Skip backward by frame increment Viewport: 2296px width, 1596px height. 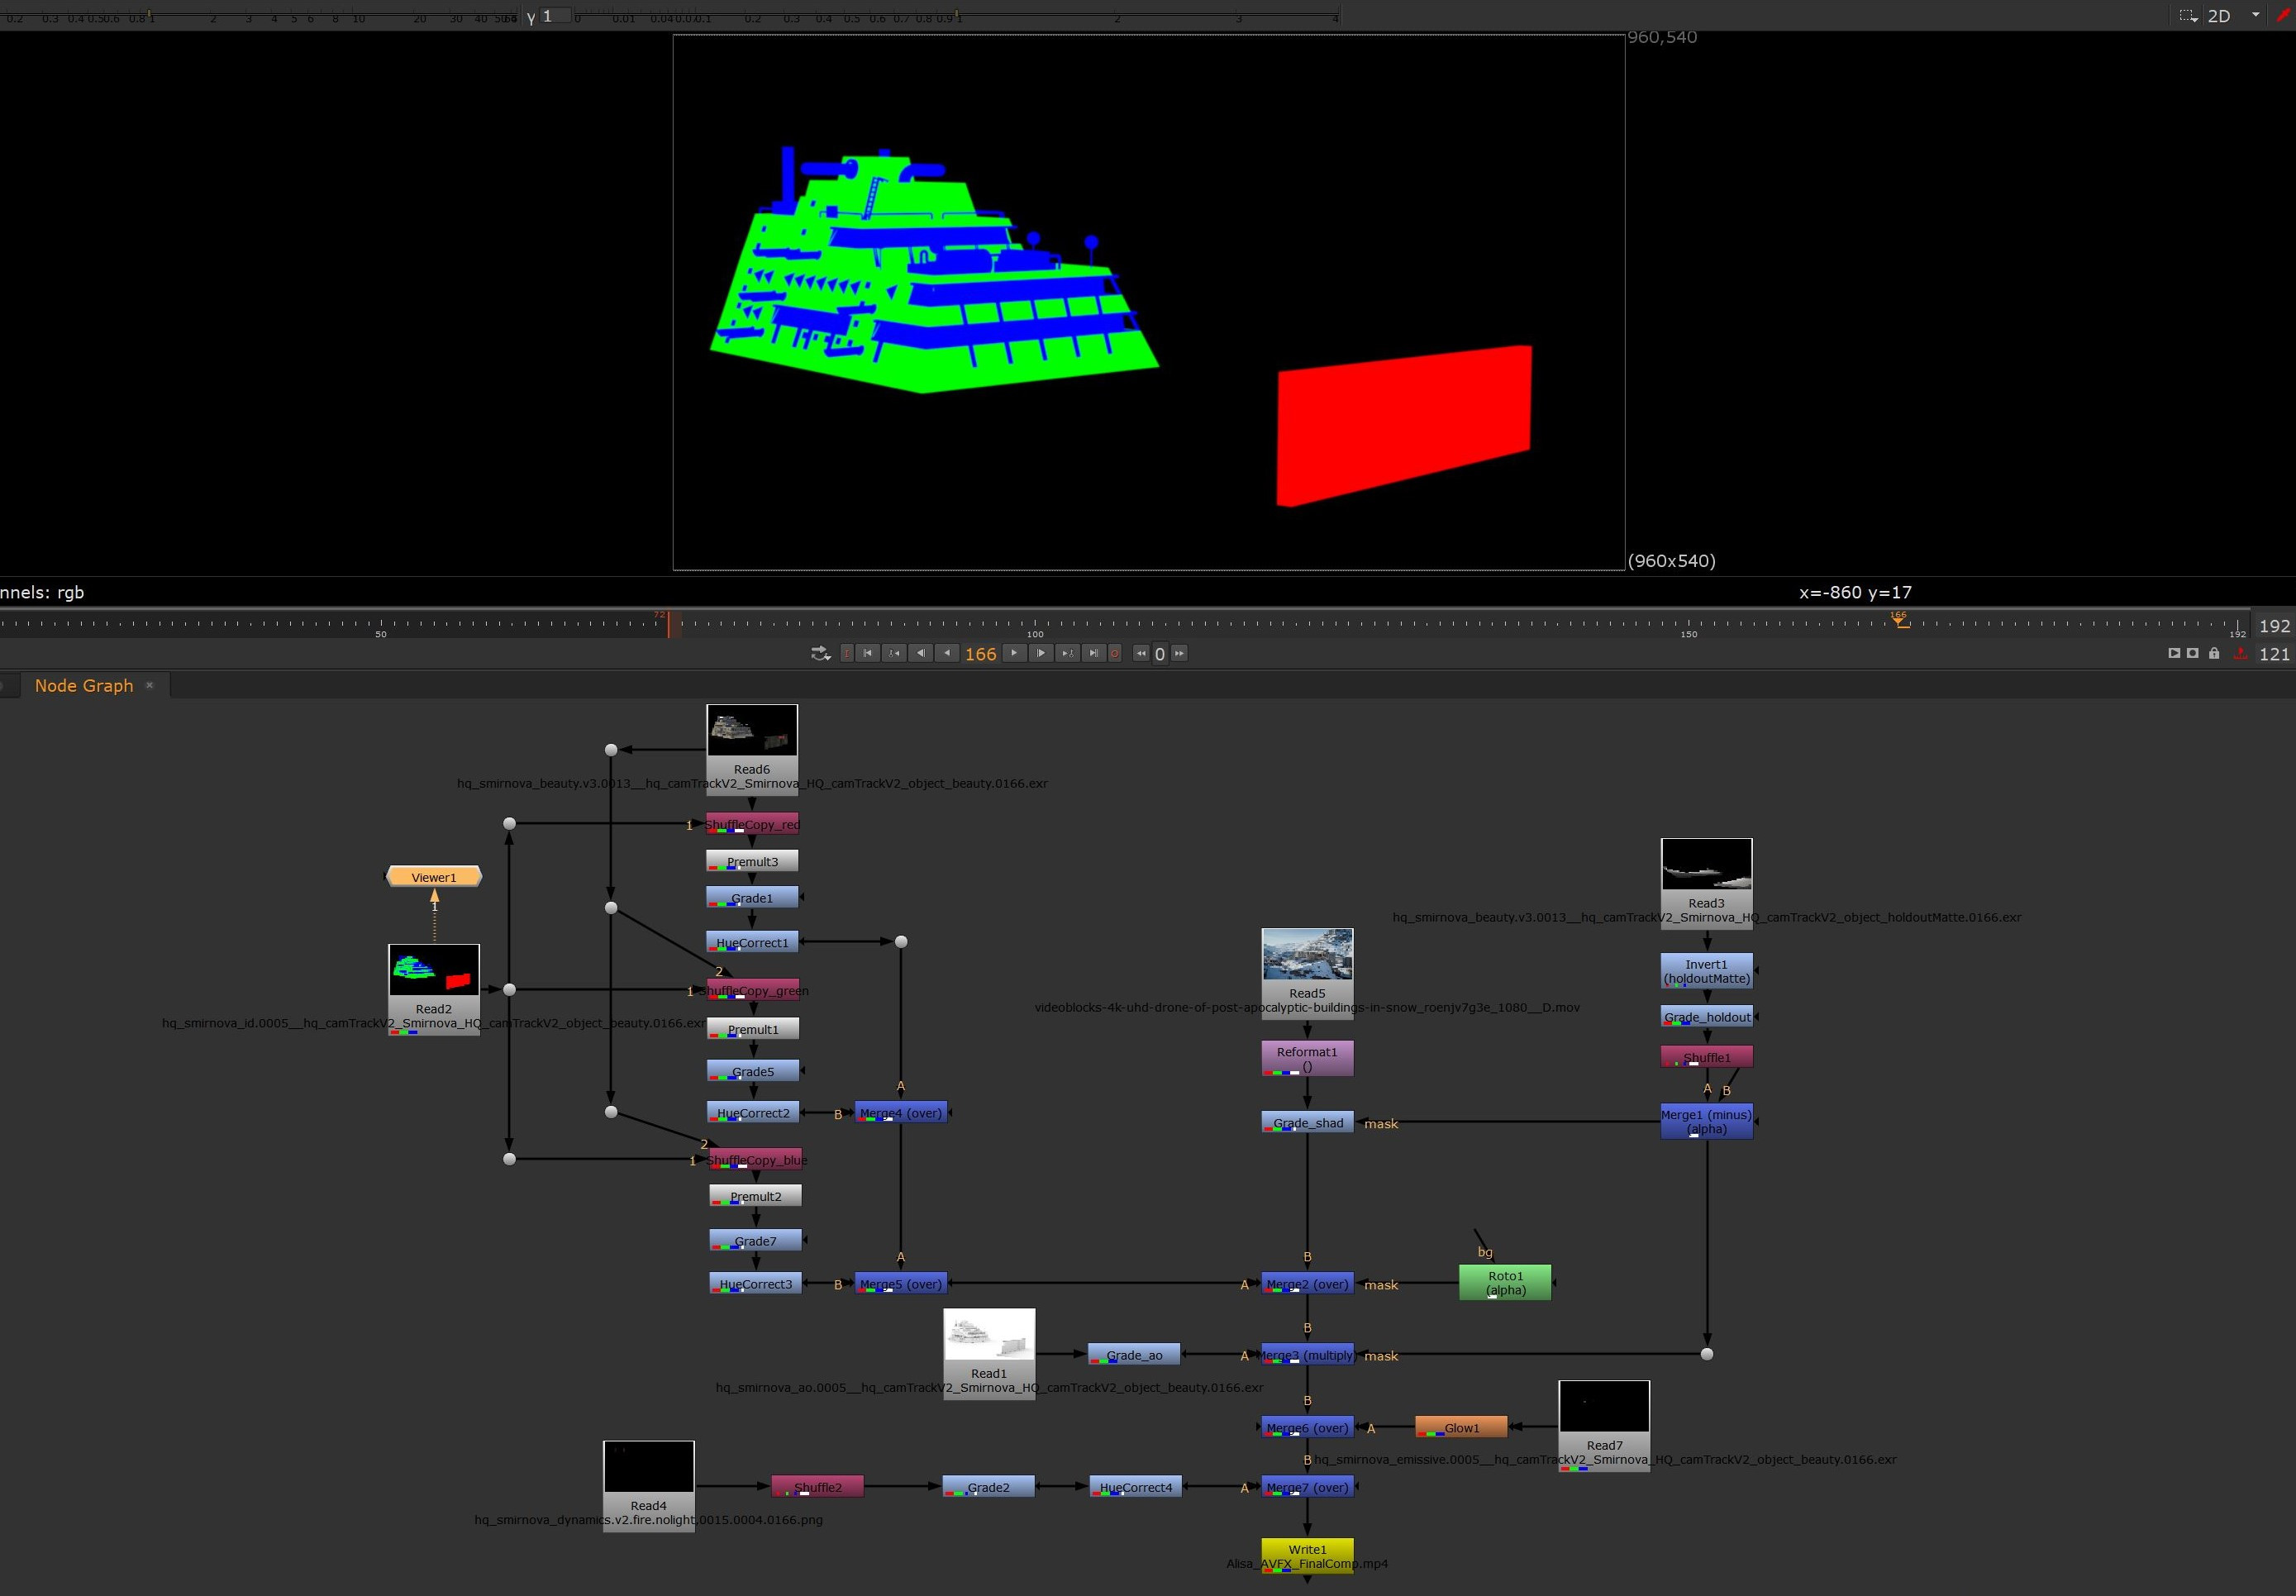(x=1141, y=653)
